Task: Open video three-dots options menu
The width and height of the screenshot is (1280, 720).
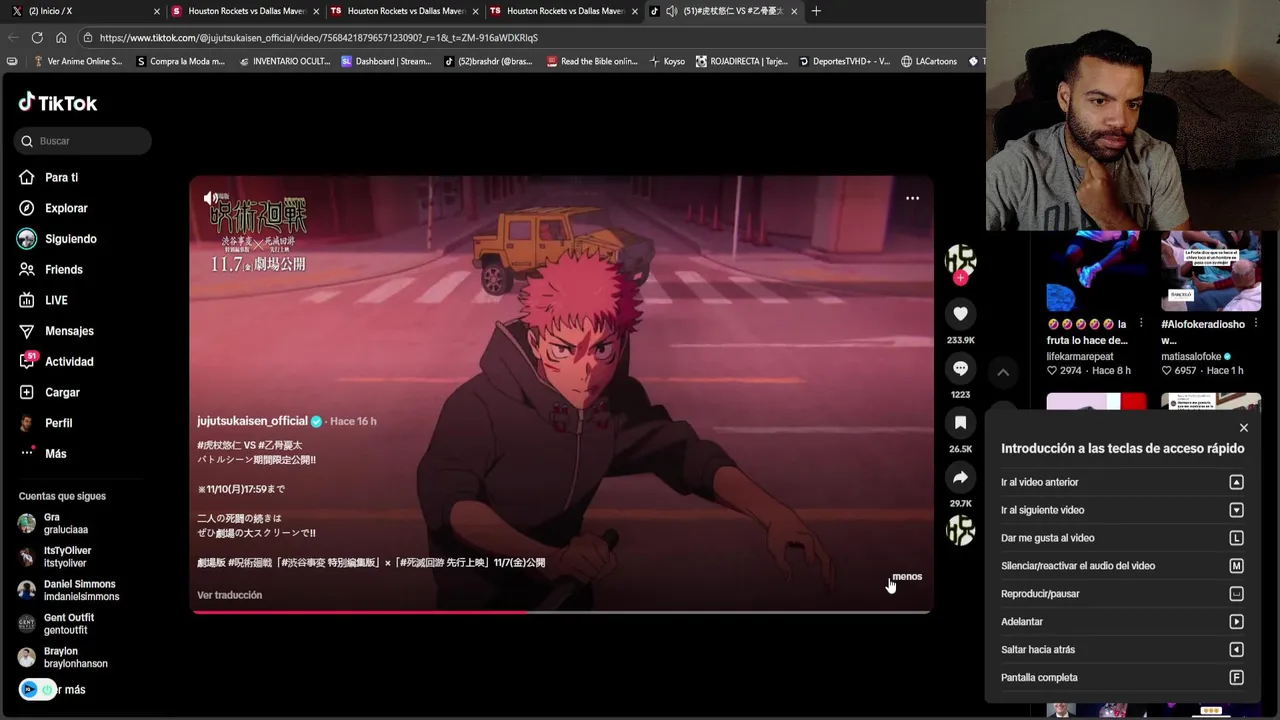Action: (x=912, y=198)
